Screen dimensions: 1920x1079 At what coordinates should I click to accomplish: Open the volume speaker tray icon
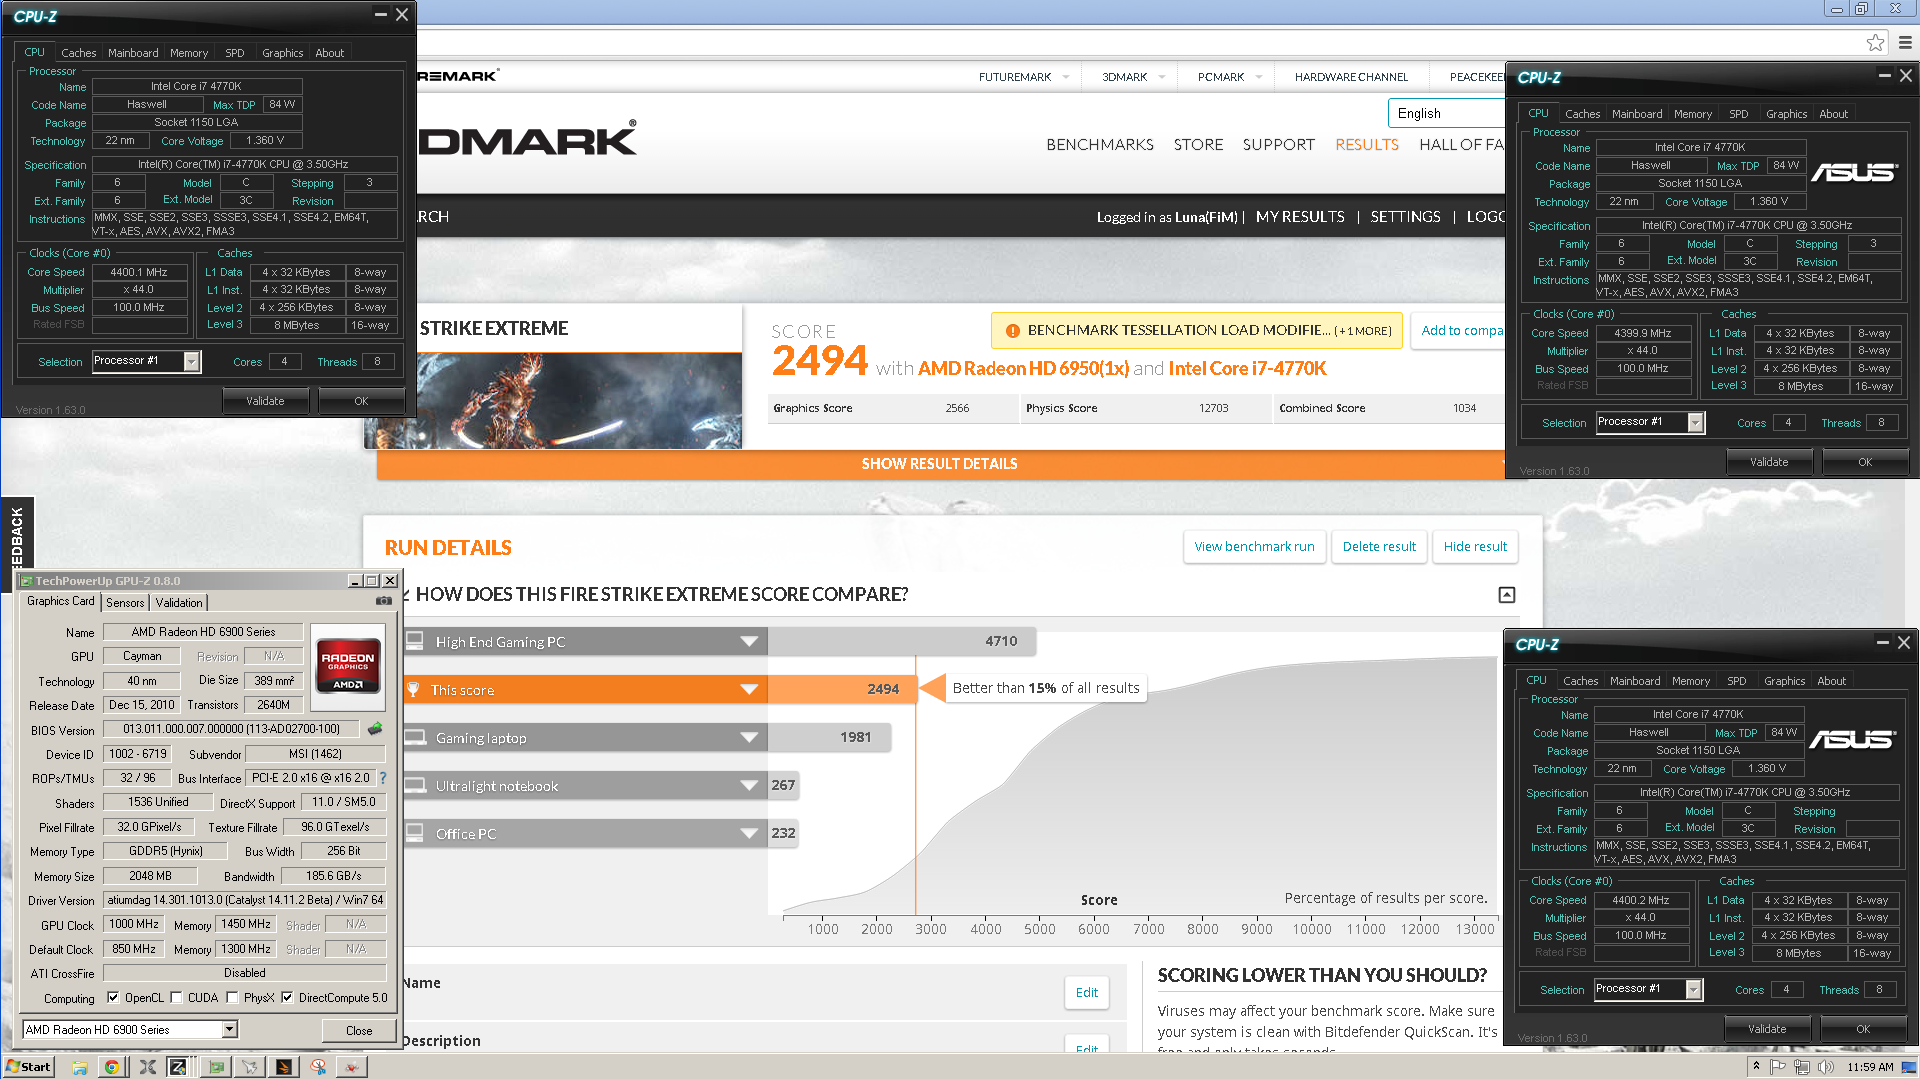(1825, 1067)
